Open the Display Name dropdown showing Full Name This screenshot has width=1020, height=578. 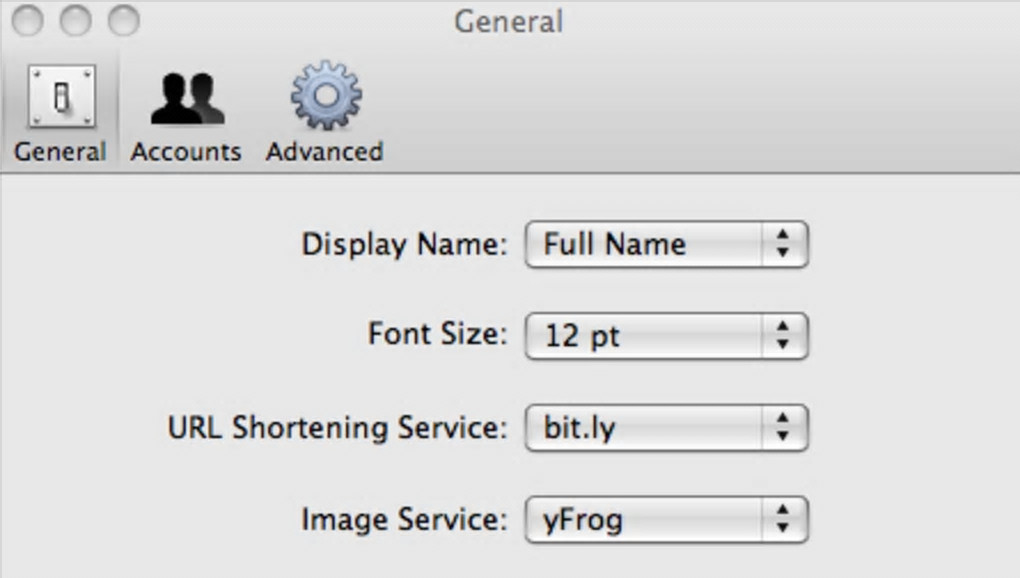pyautogui.click(x=650, y=245)
